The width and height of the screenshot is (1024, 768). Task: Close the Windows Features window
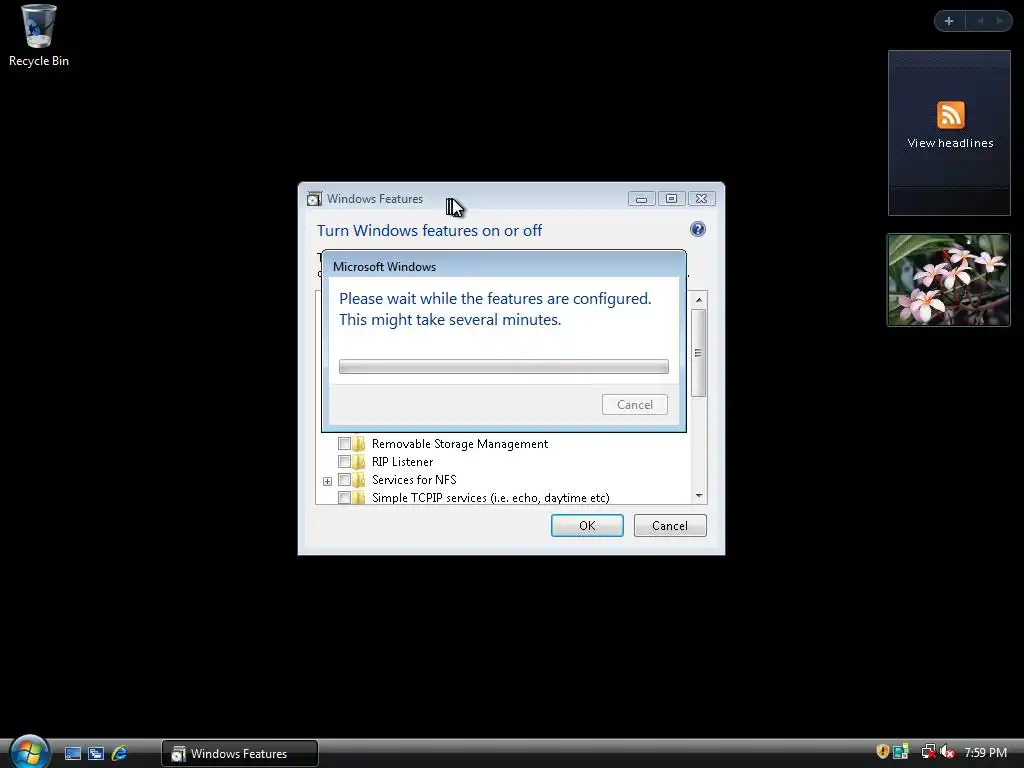click(701, 199)
